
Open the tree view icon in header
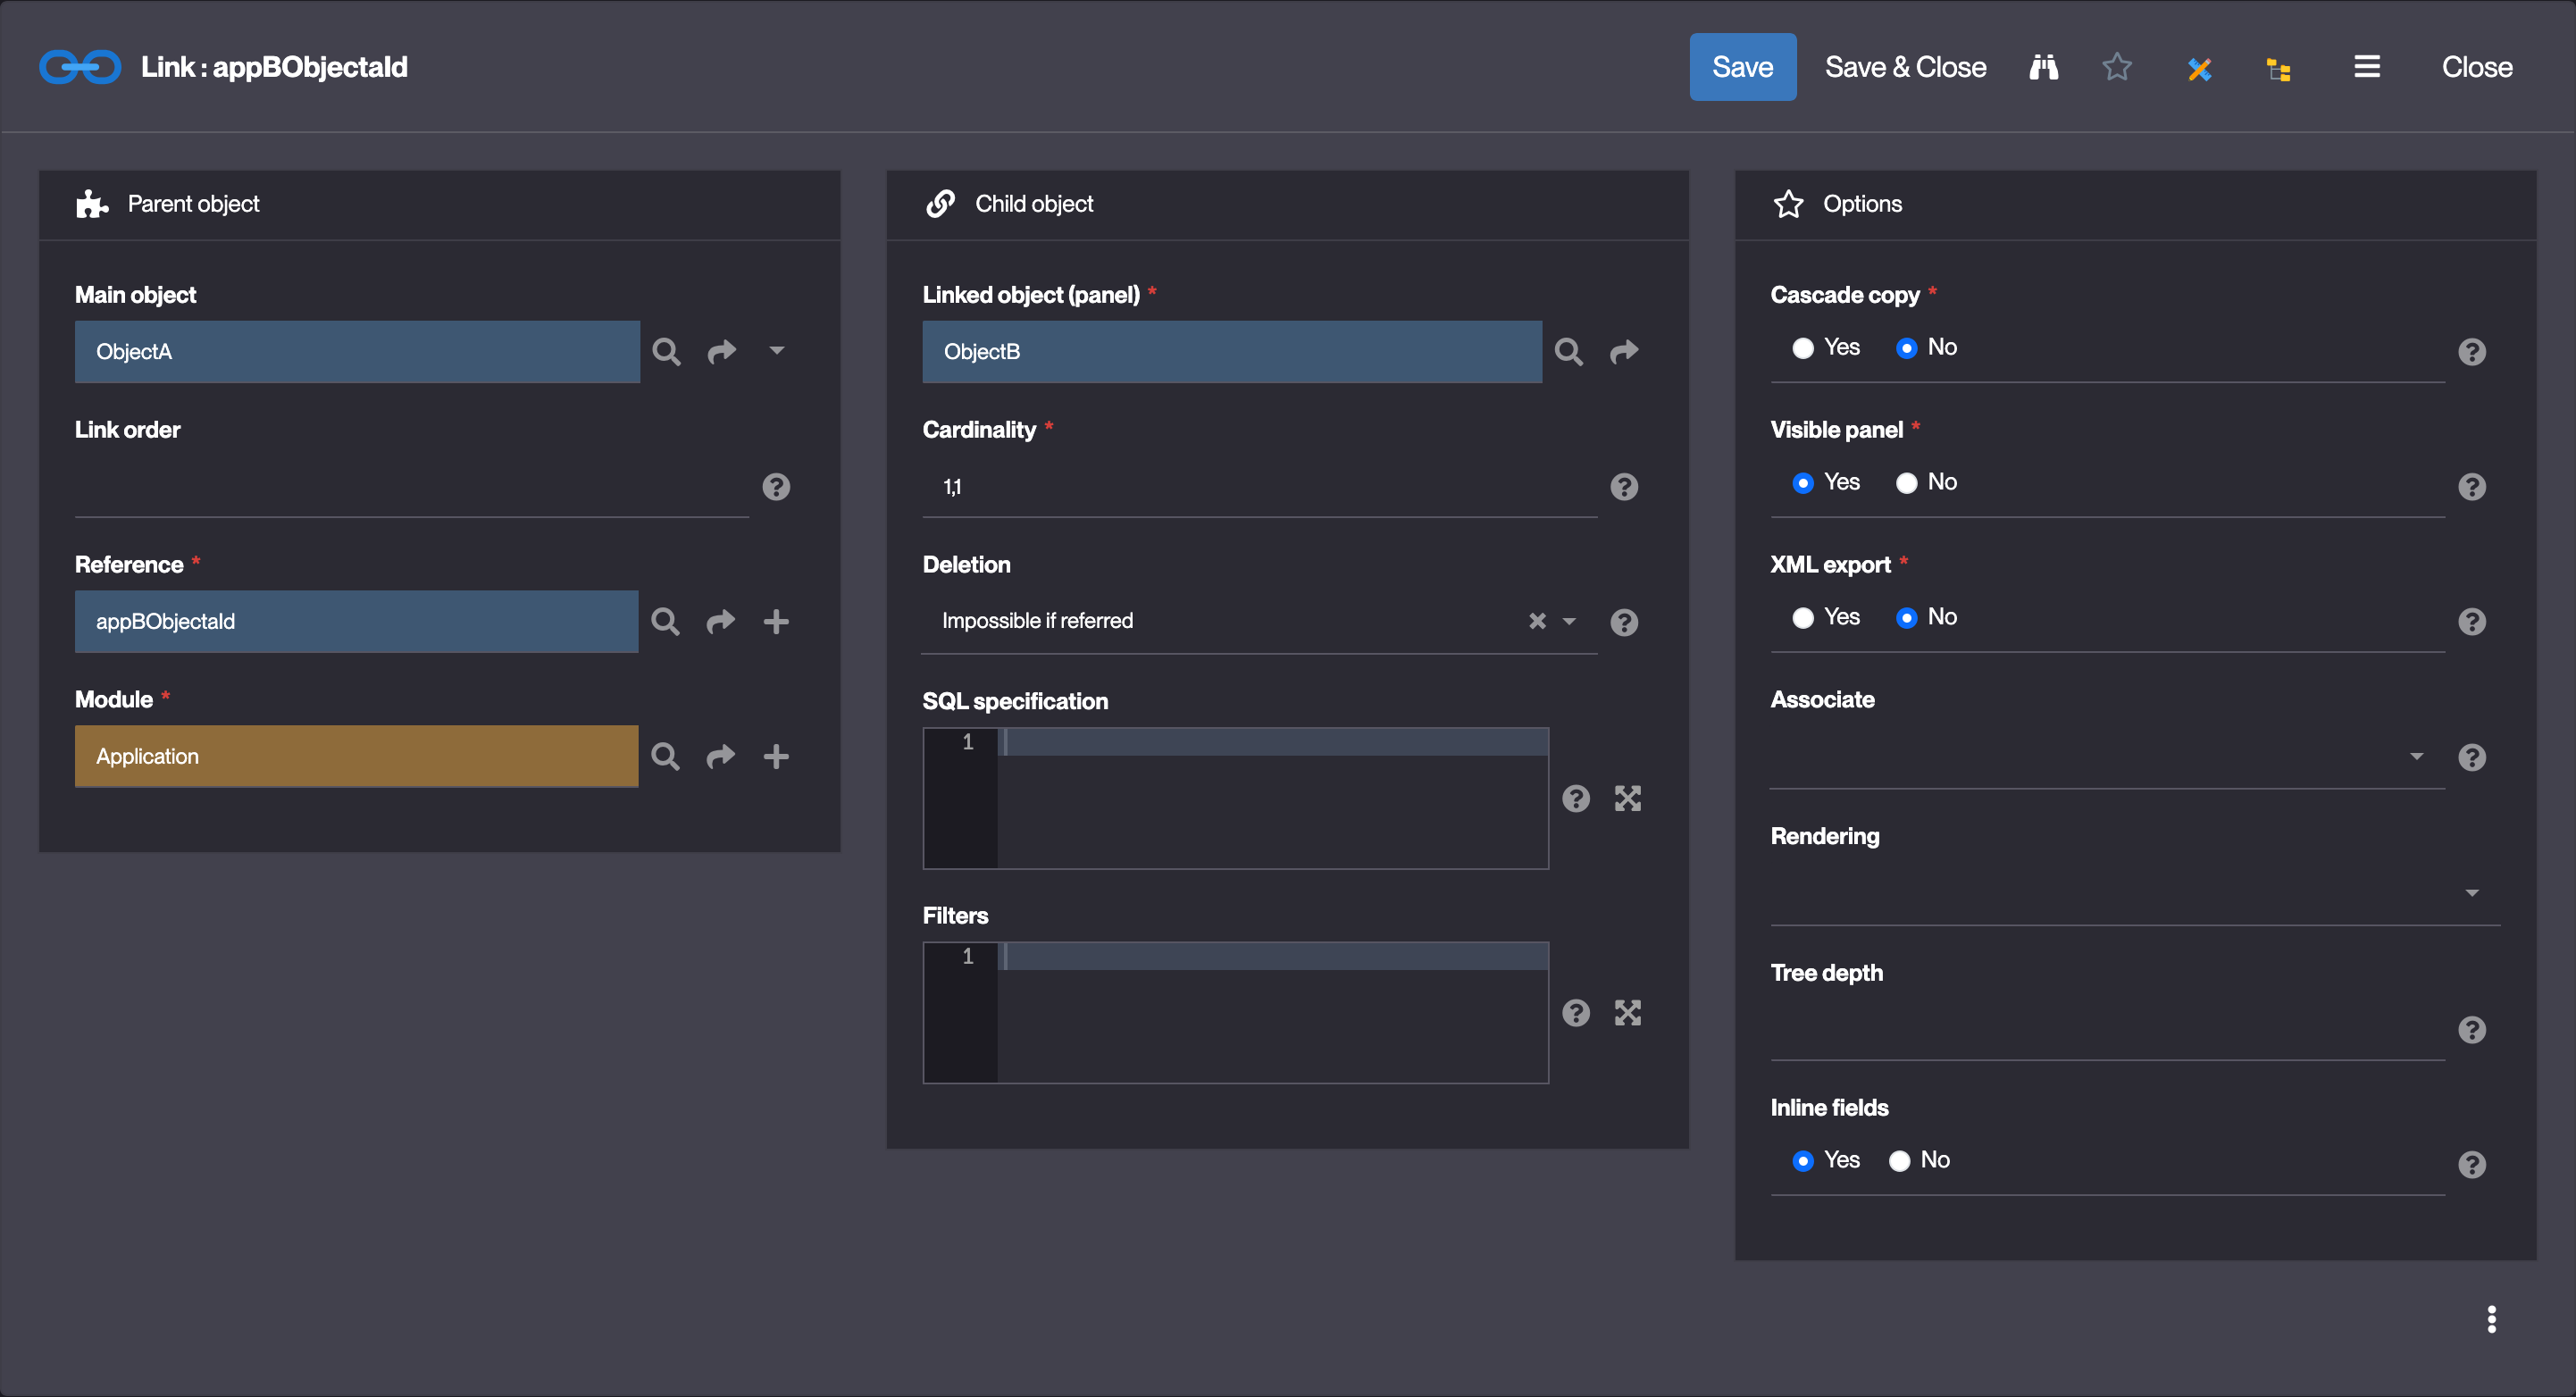point(2279,69)
